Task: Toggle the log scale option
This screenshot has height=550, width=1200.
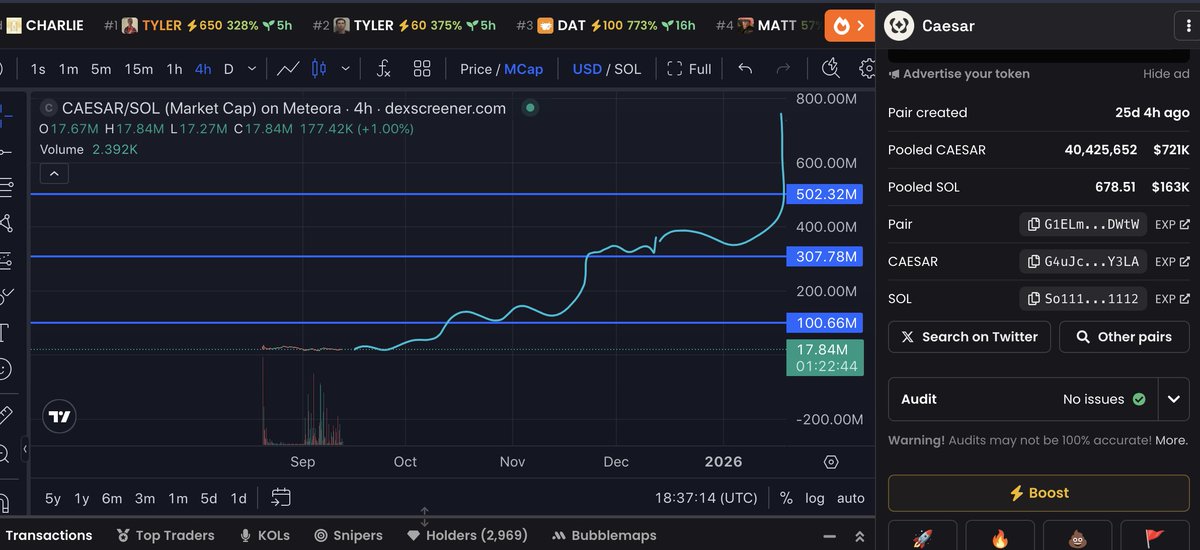Action: (815, 497)
